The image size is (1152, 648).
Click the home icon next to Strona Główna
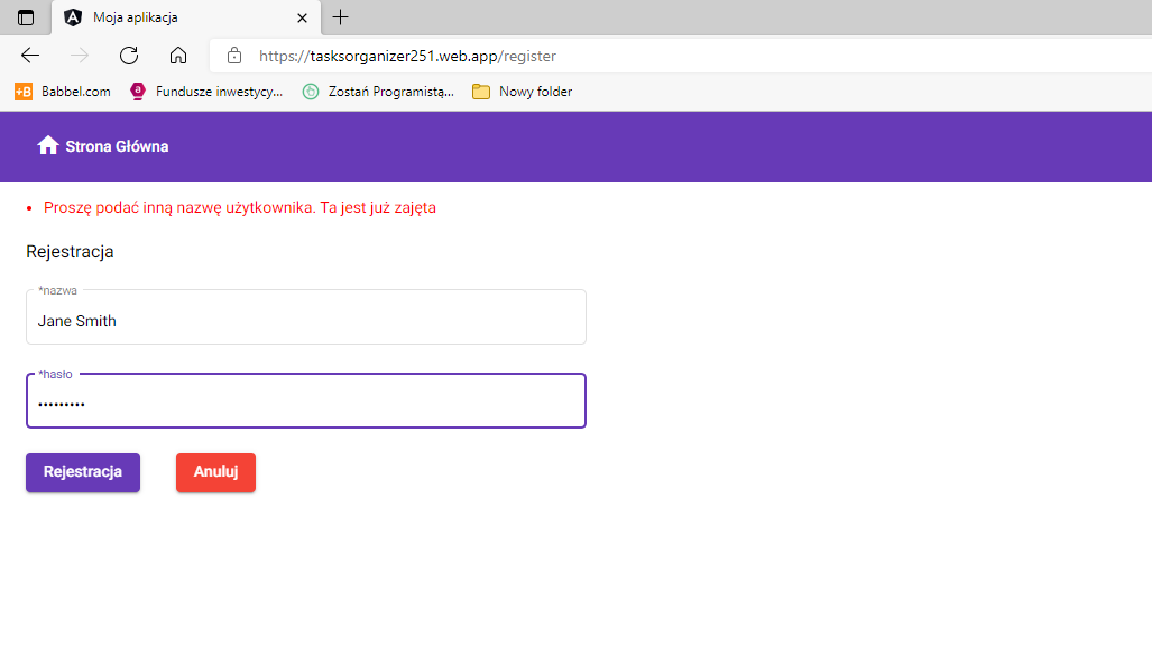coord(47,145)
